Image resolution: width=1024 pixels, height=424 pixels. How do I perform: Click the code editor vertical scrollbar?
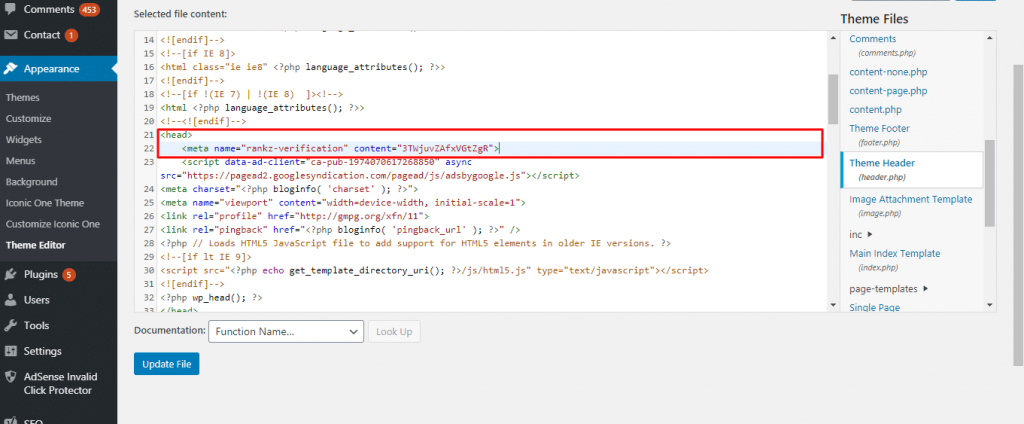[x=832, y=100]
